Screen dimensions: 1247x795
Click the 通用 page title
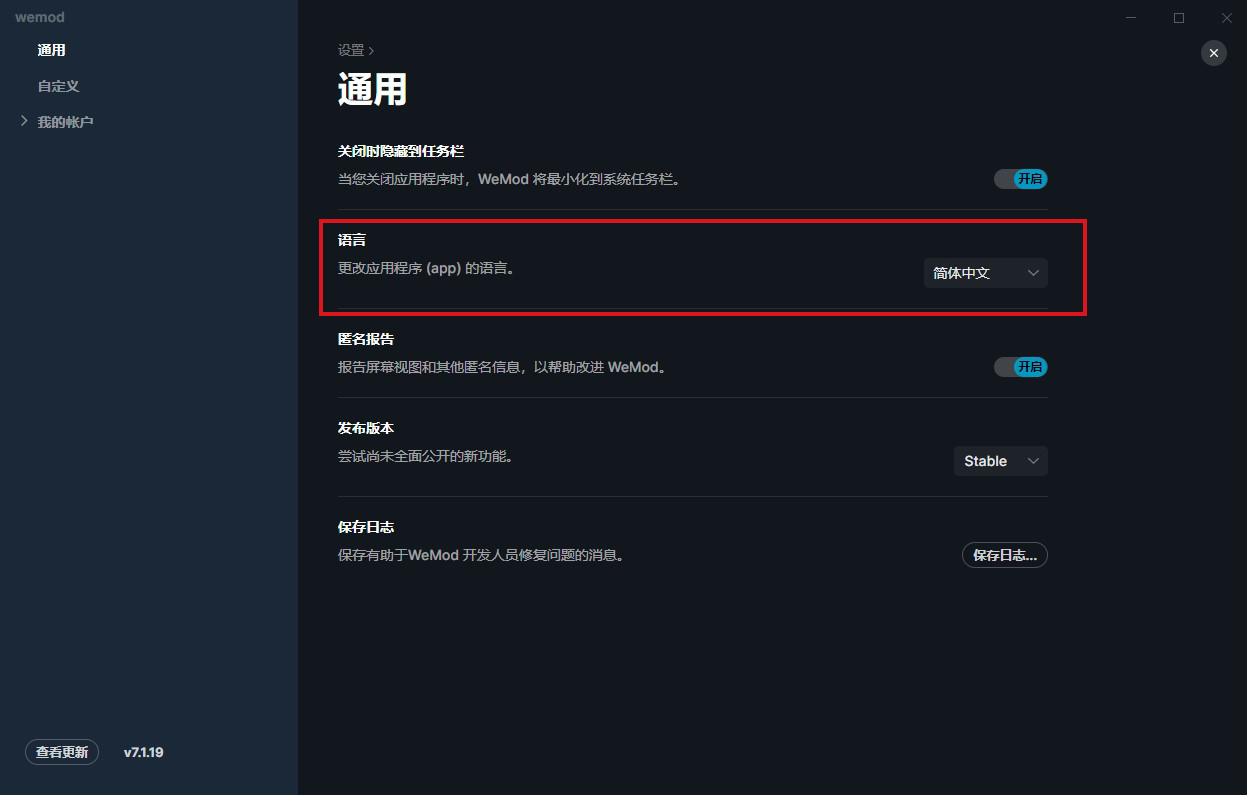(x=372, y=89)
